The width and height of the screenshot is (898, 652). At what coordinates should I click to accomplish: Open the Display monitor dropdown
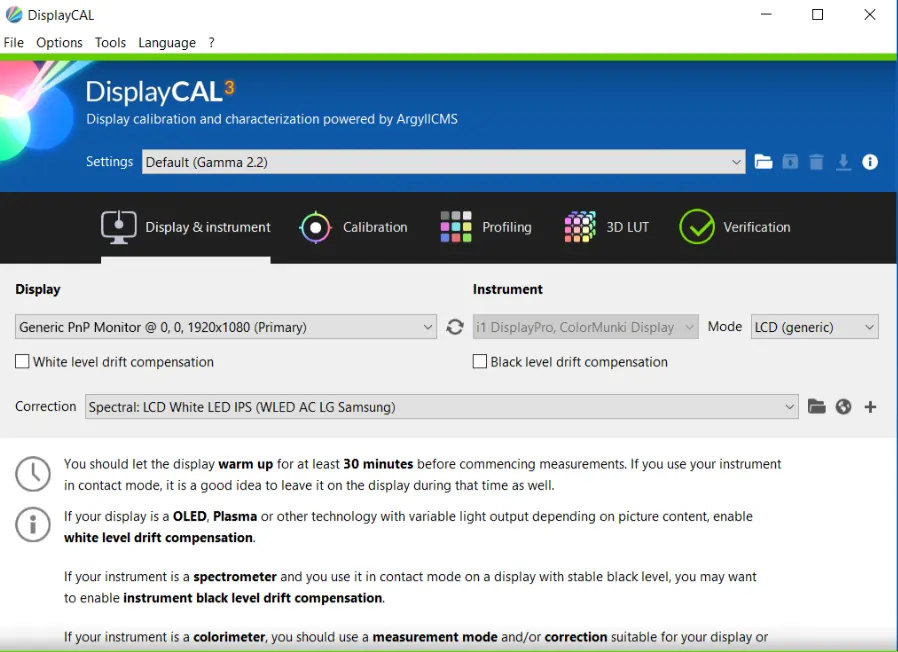pyautogui.click(x=226, y=327)
